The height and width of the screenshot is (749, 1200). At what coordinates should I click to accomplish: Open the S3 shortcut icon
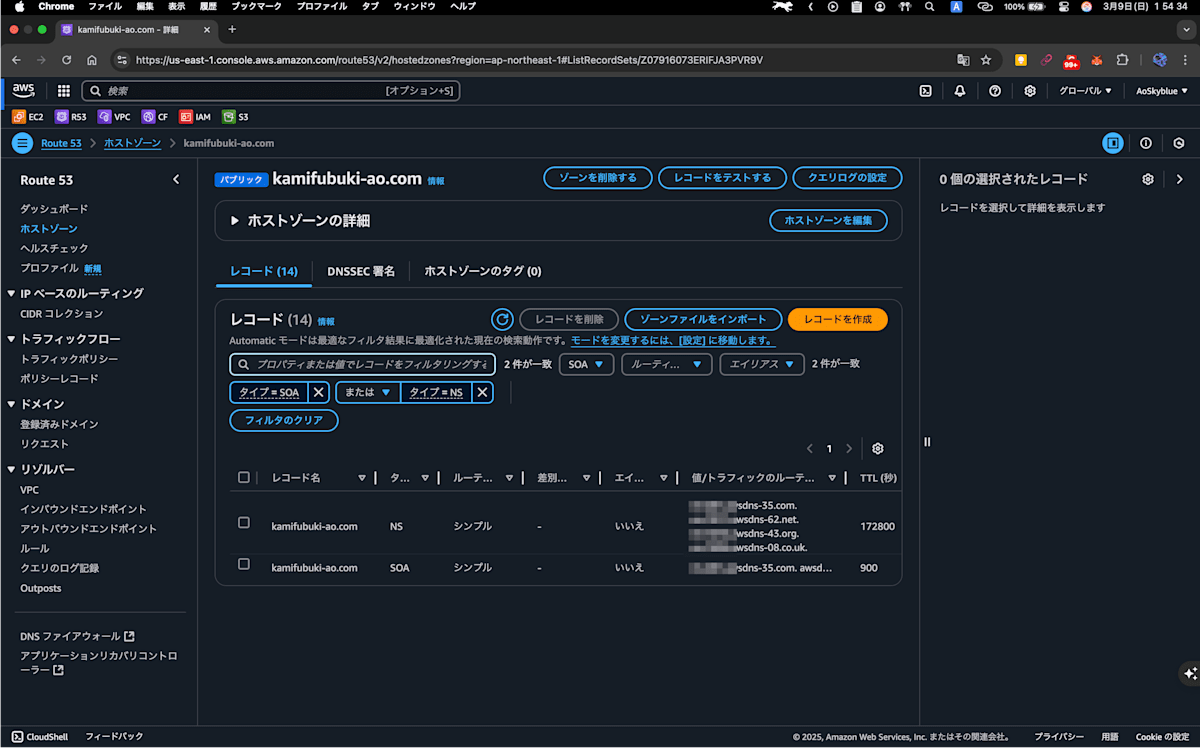(x=235, y=117)
